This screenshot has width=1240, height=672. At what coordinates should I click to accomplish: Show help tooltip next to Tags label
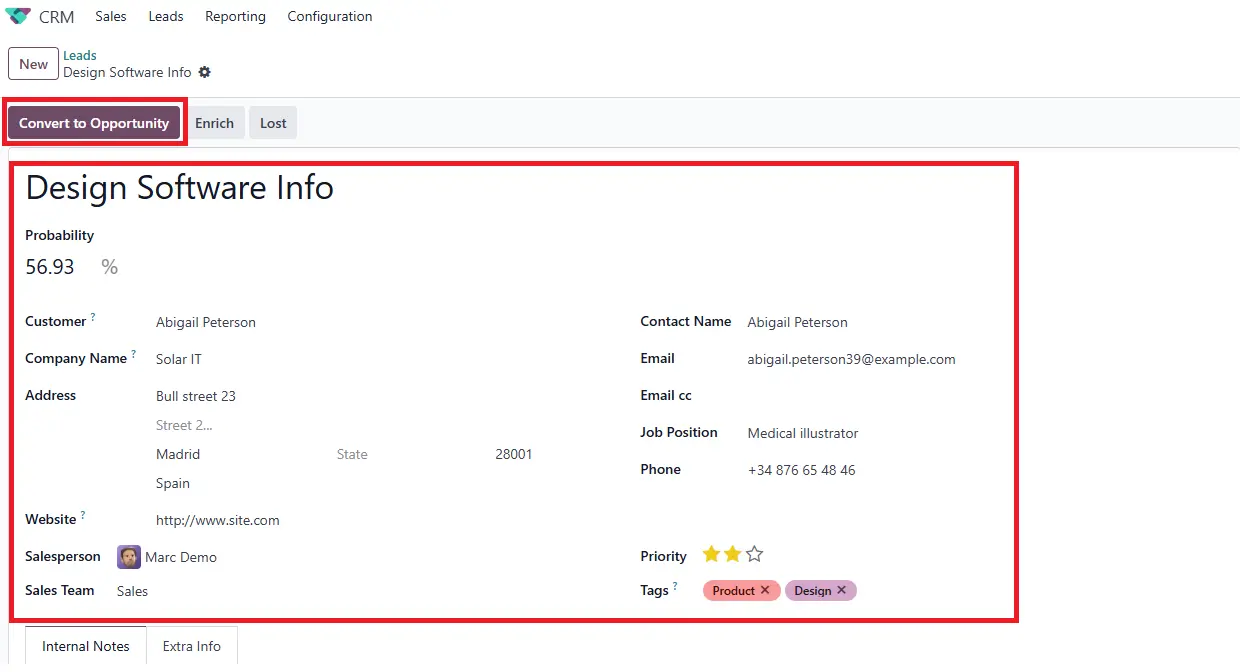pyautogui.click(x=675, y=586)
